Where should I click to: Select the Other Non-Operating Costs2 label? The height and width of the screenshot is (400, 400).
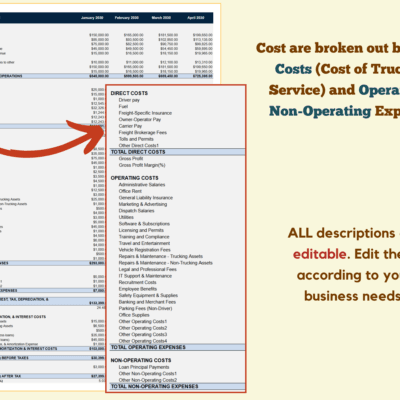click(x=148, y=380)
